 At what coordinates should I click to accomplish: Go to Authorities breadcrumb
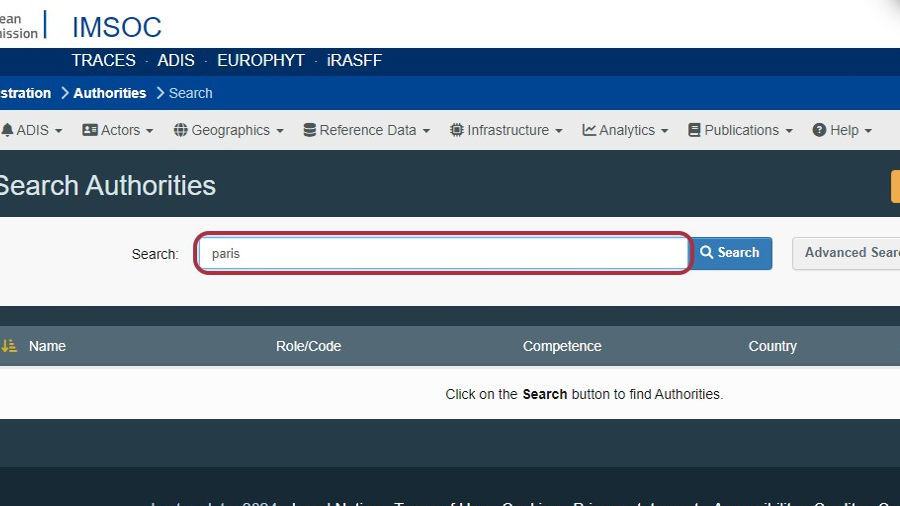pyautogui.click(x=110, y=93)
